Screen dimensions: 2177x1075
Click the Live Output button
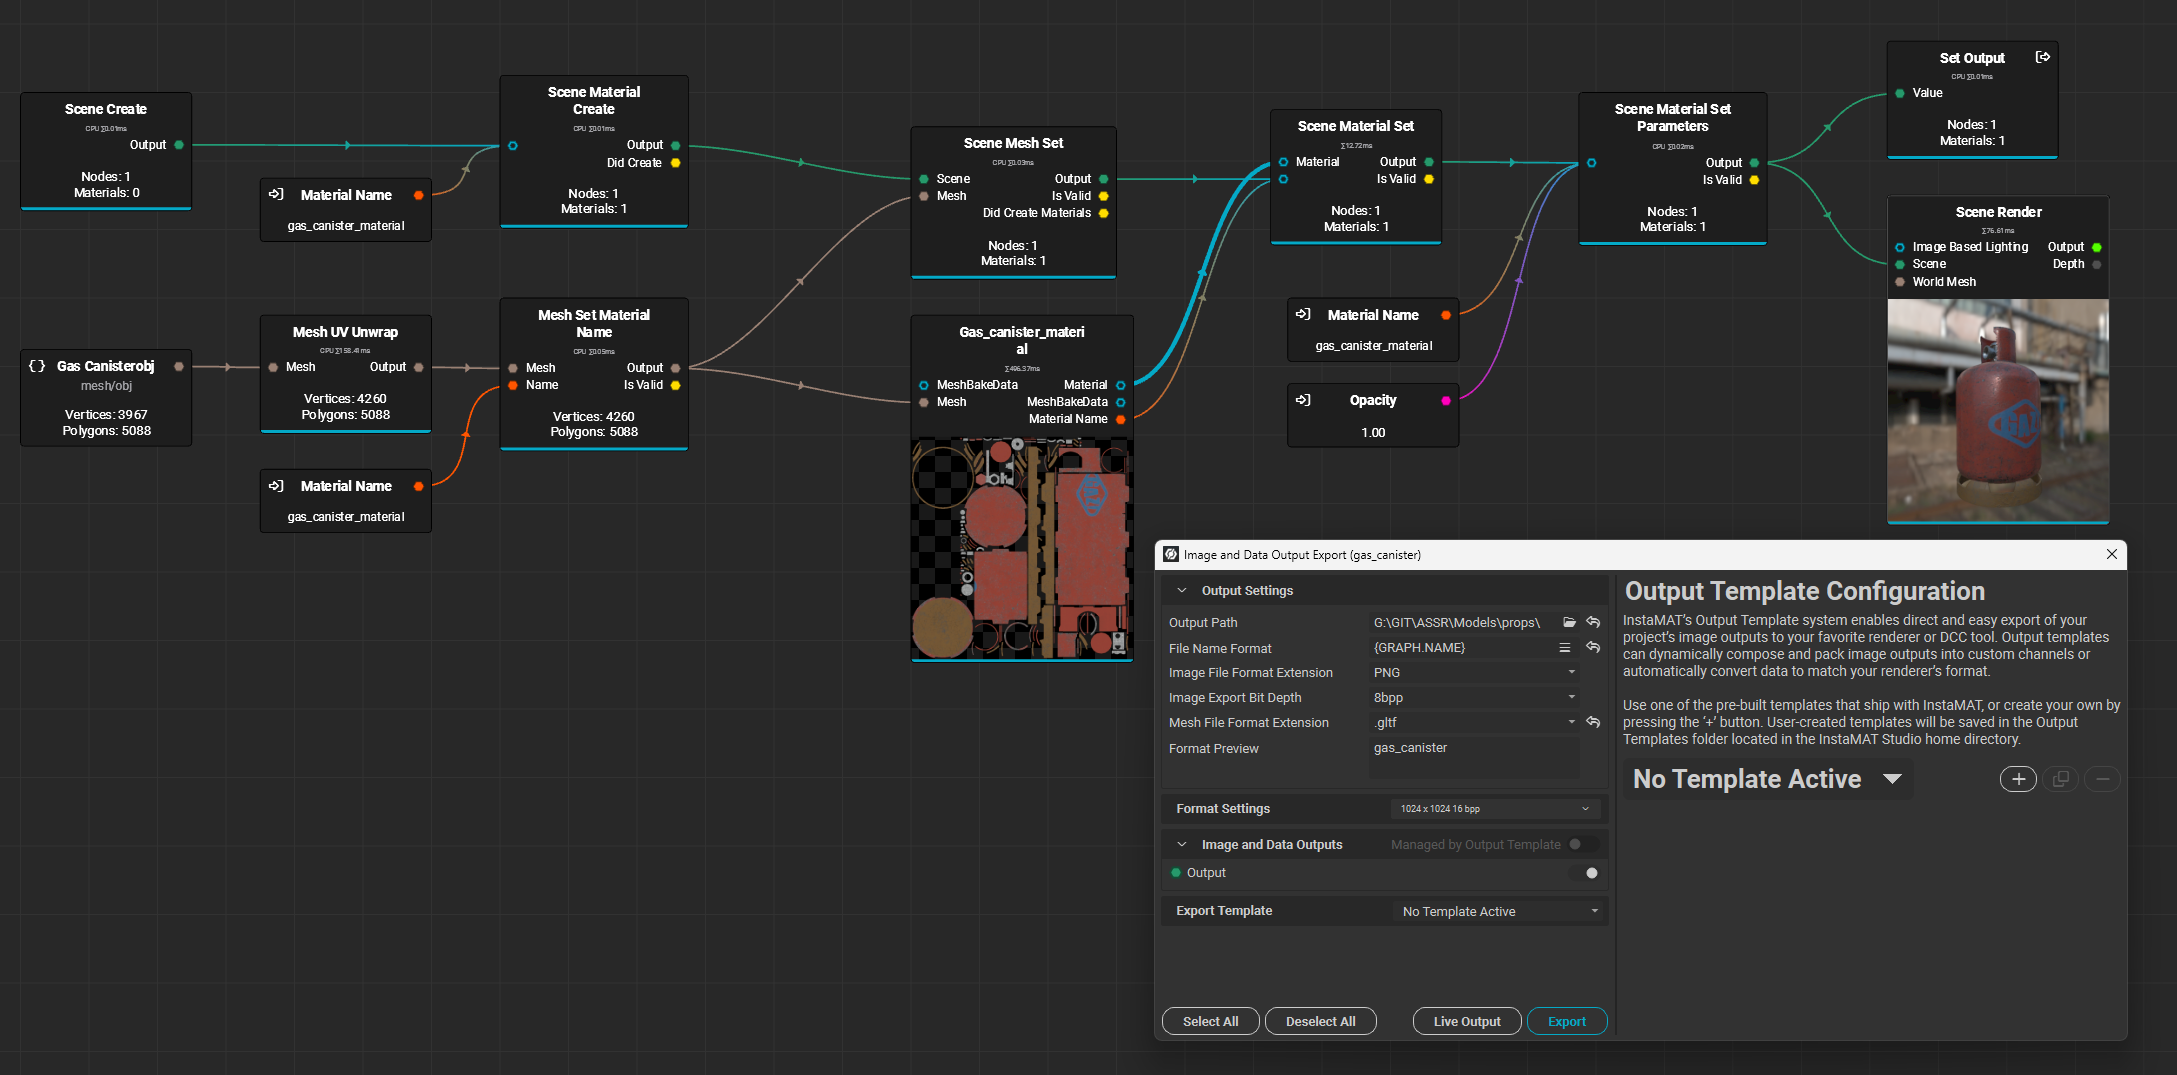pyautogui.click(x=1466, y=1021)
